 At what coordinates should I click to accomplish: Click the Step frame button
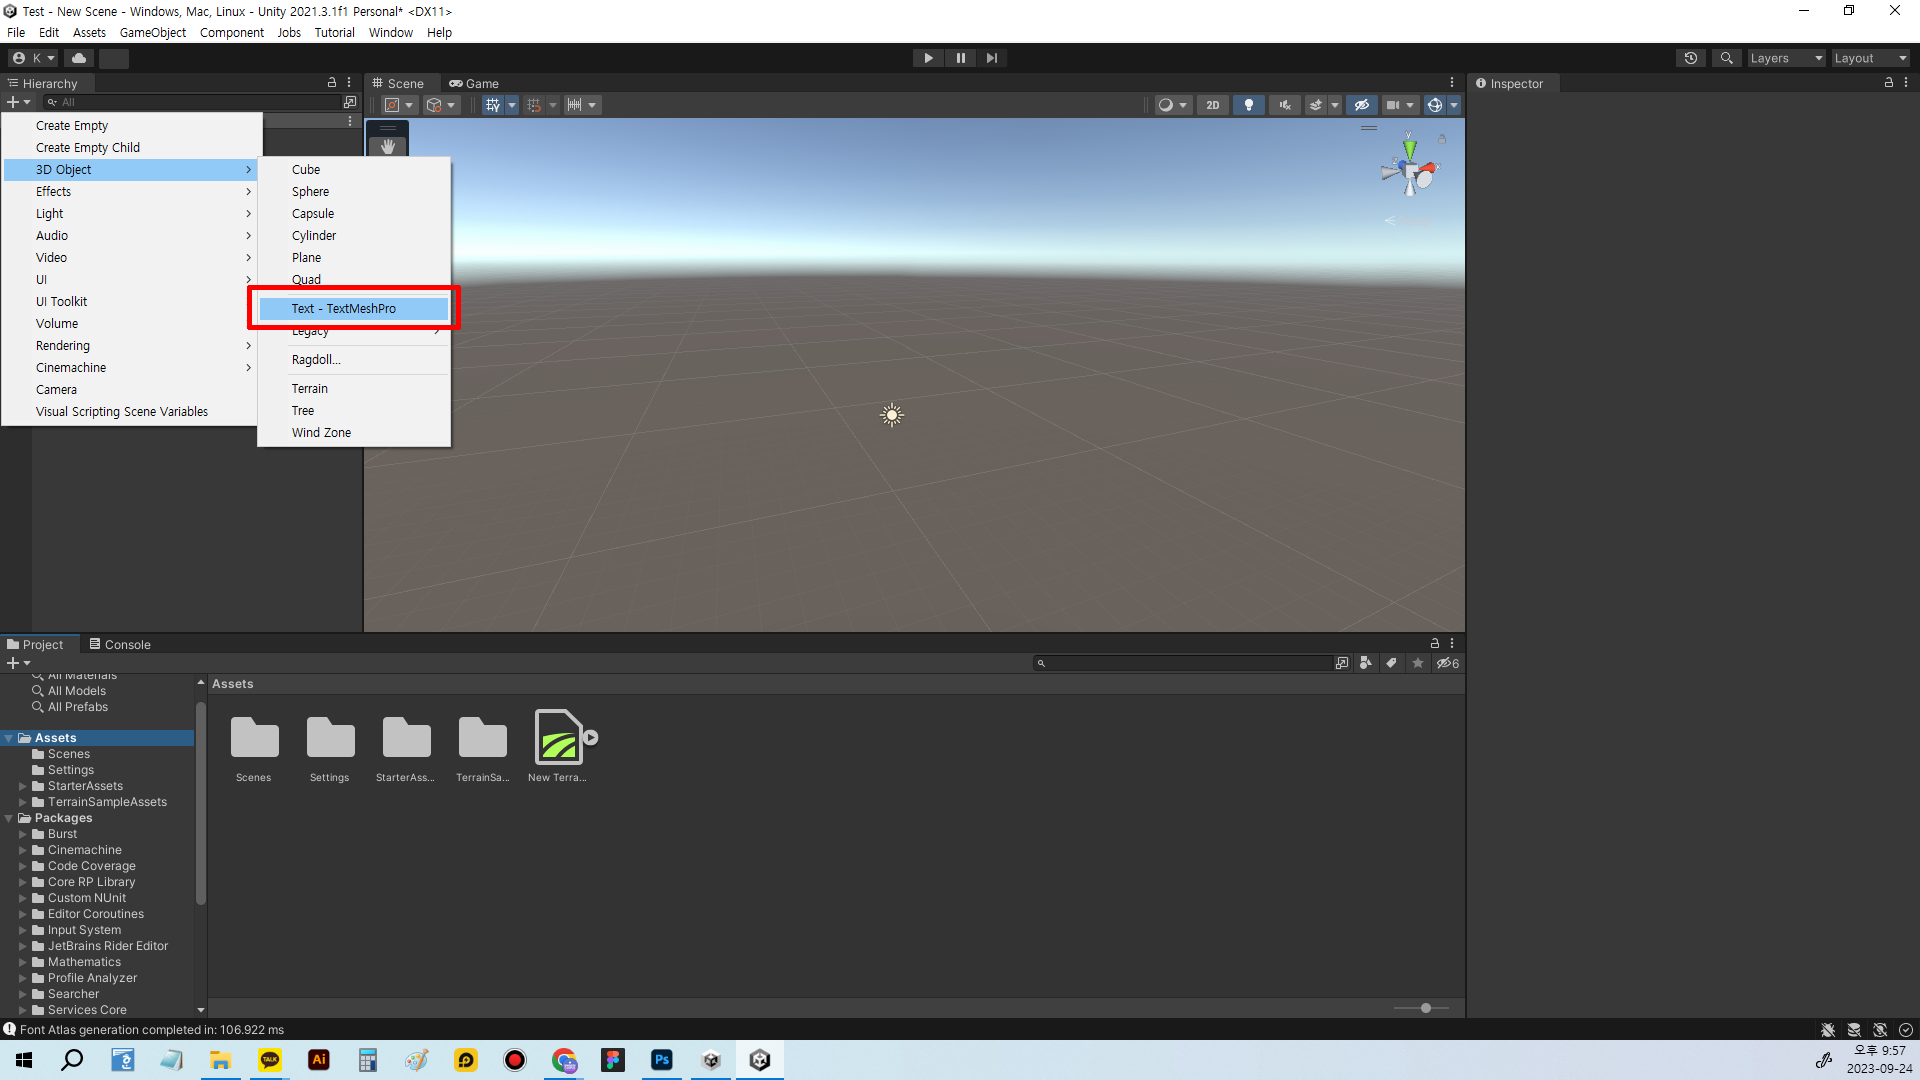[x=991, y=58]
